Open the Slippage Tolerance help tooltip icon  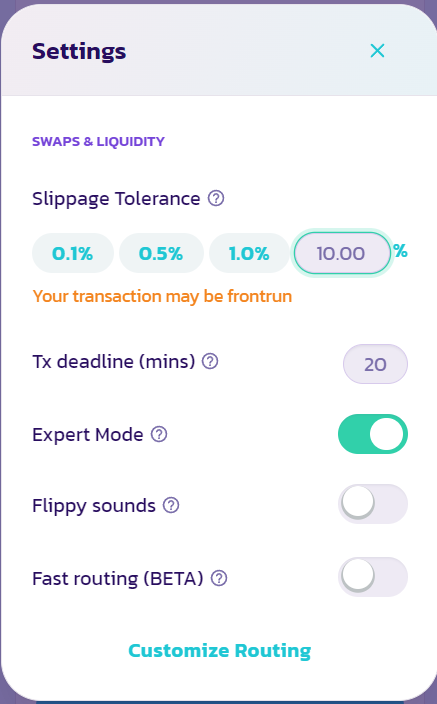[x=216, y=198]
